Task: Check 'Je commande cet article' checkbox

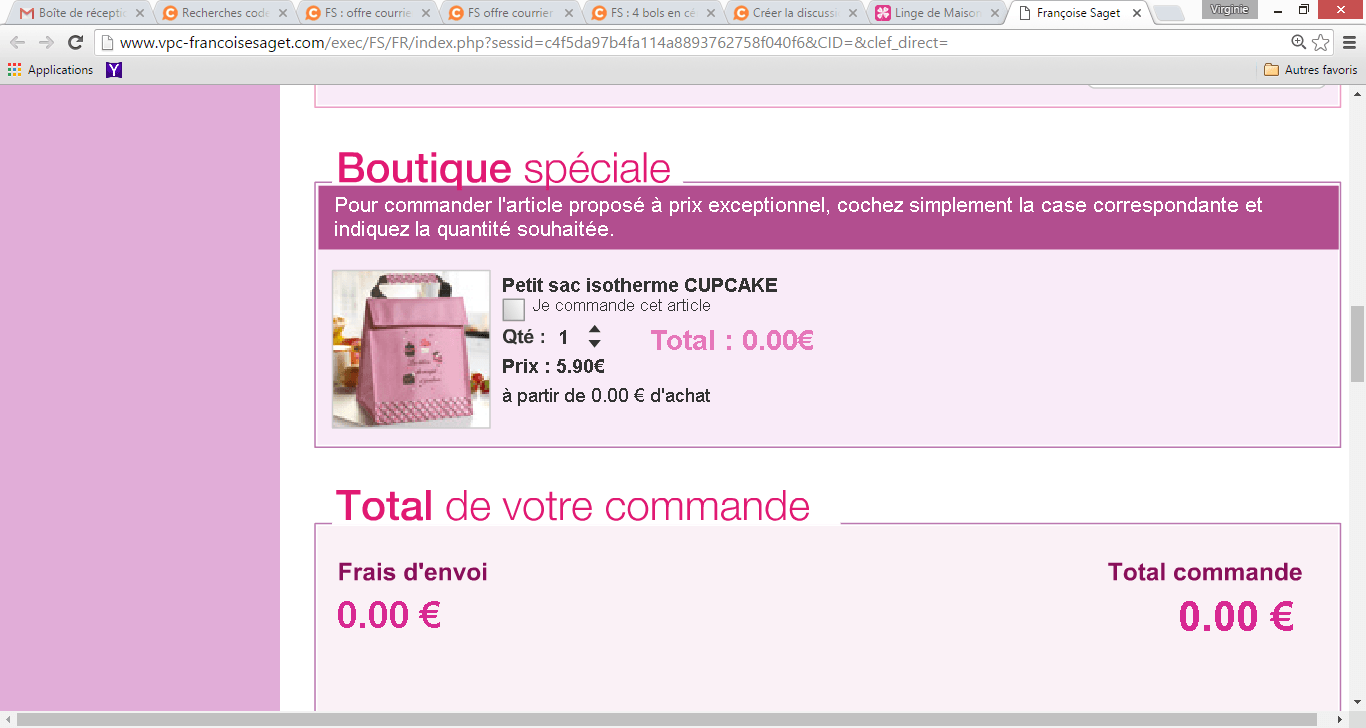Action: click(x=513, y=309)
